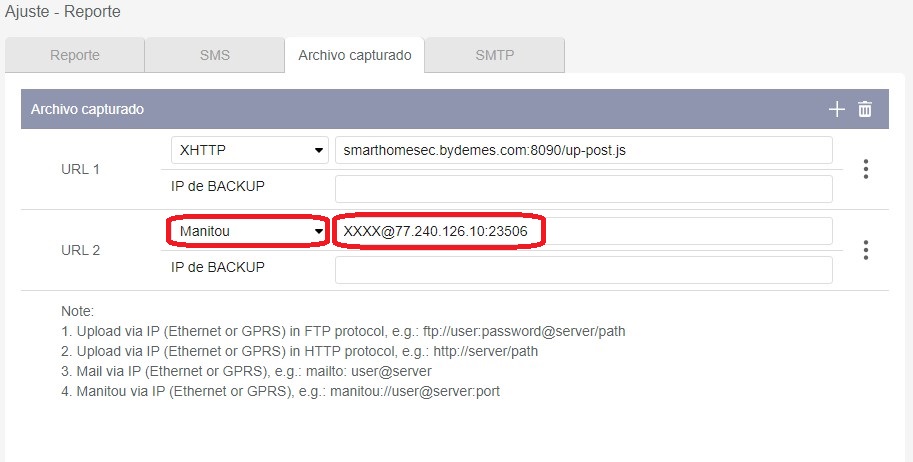Go to the SMTP tab
This screenshot has height=462, width=913.
[x=494, y=55]
